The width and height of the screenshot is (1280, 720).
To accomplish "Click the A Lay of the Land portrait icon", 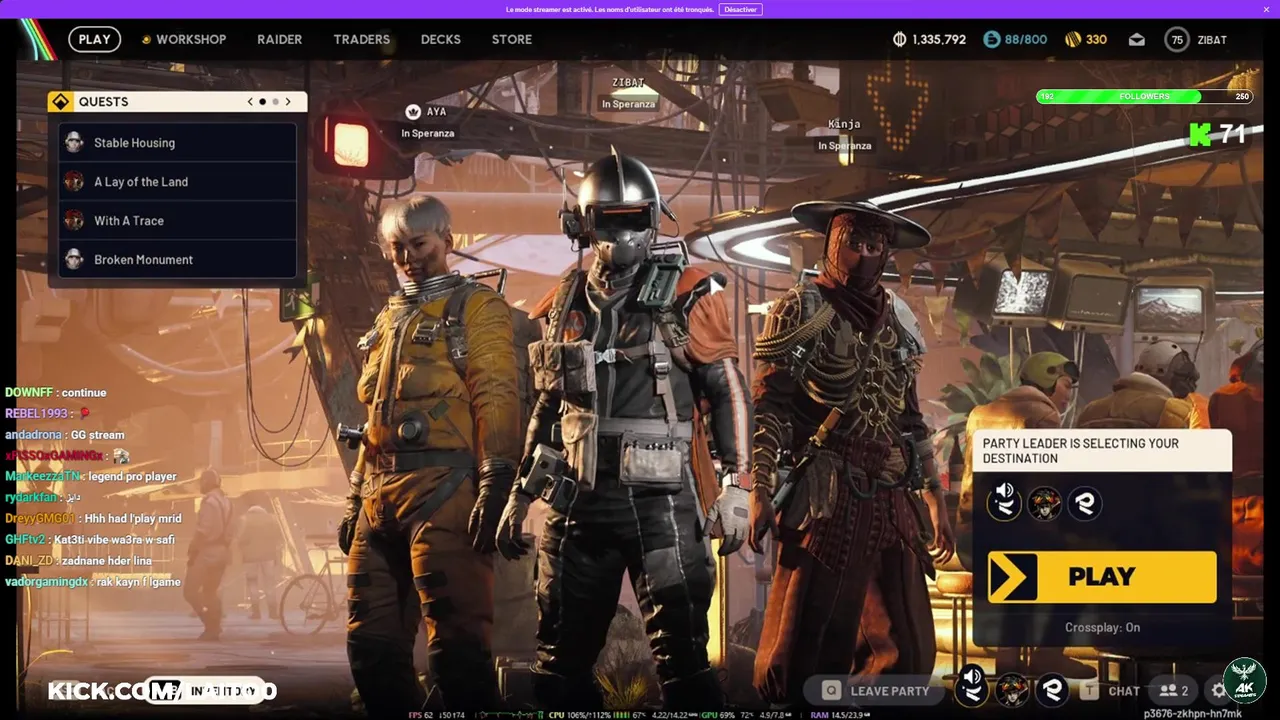I will (74, 182).
